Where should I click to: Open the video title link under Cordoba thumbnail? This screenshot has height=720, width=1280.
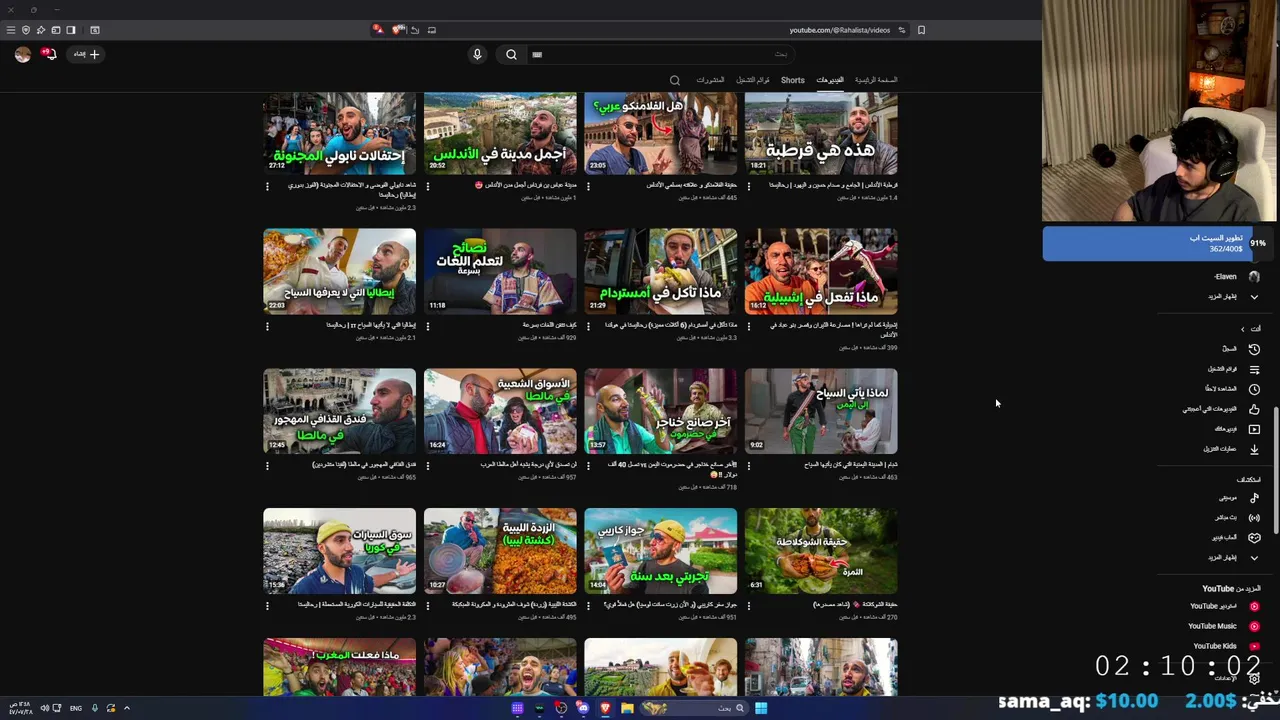[833, 185]
